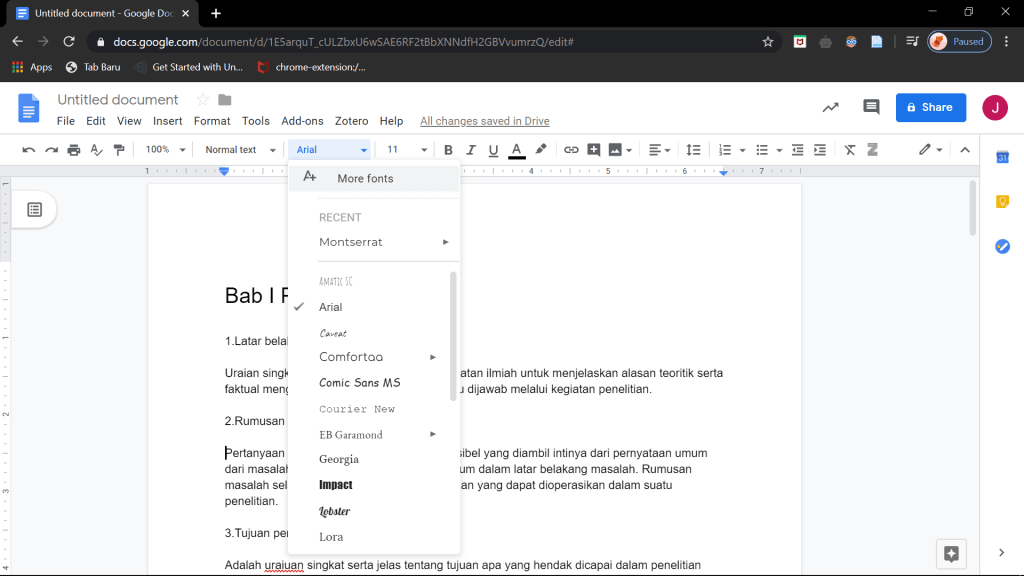Click the print icon in toolbar

73,150
